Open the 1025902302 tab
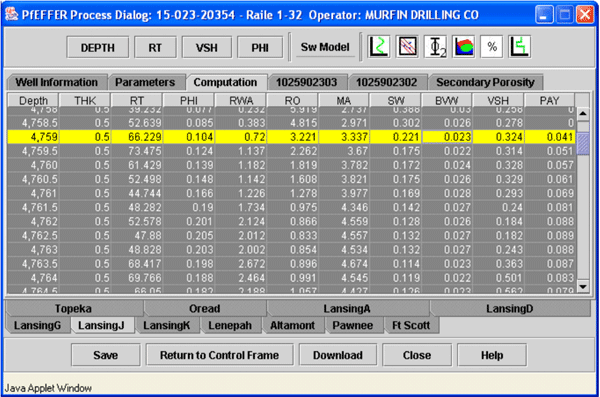The height and width of the screenshot is (397, 600). pos(386,82)
